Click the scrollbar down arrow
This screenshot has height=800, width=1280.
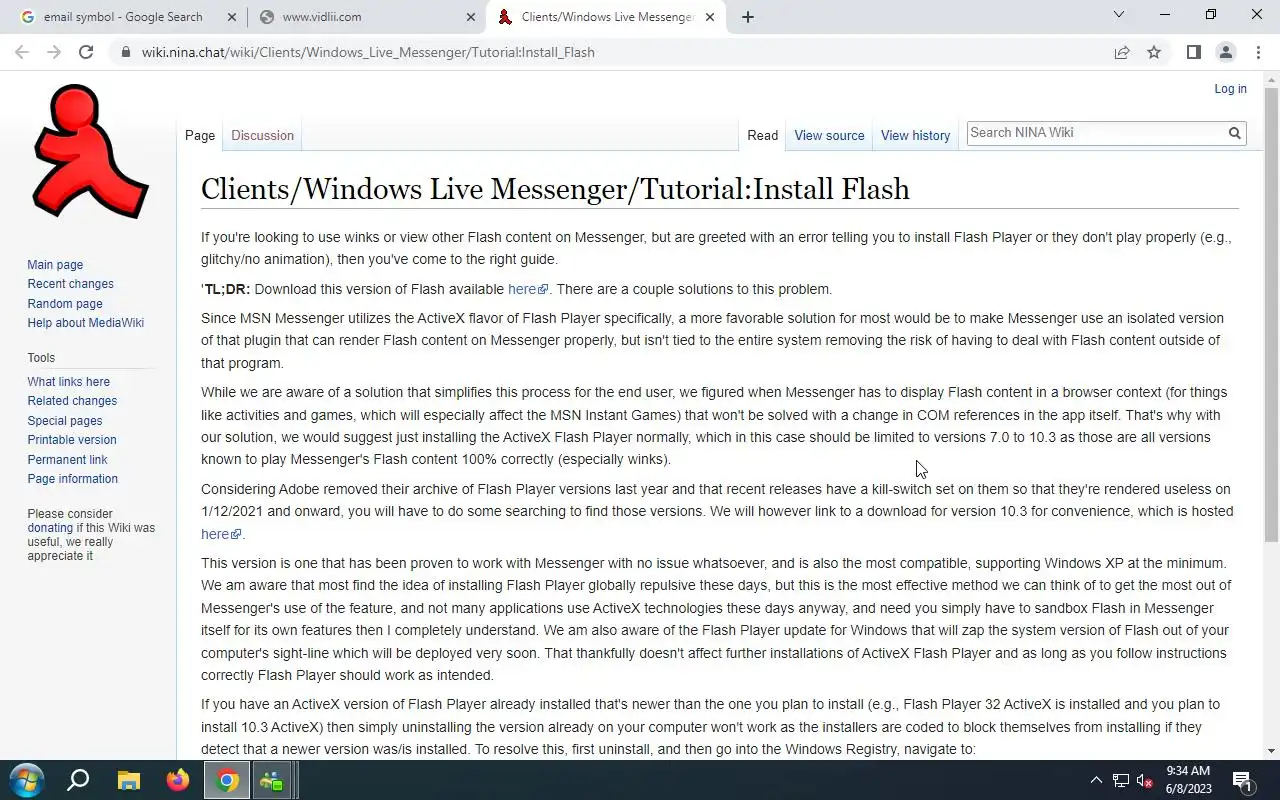tap(1271, 751)
